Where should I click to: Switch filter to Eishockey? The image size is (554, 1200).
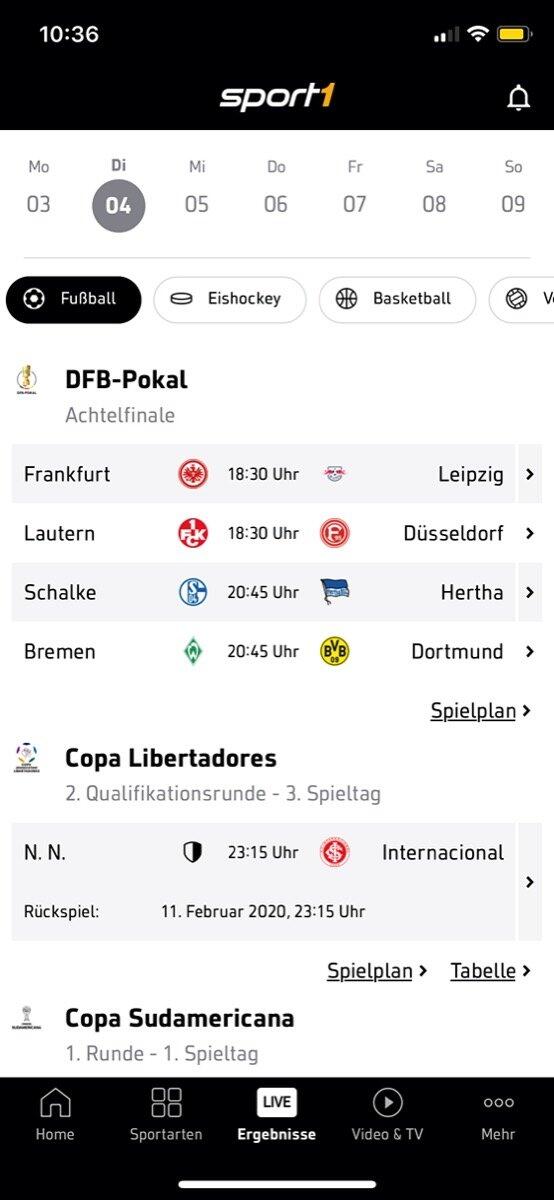[x=230, y=299]
